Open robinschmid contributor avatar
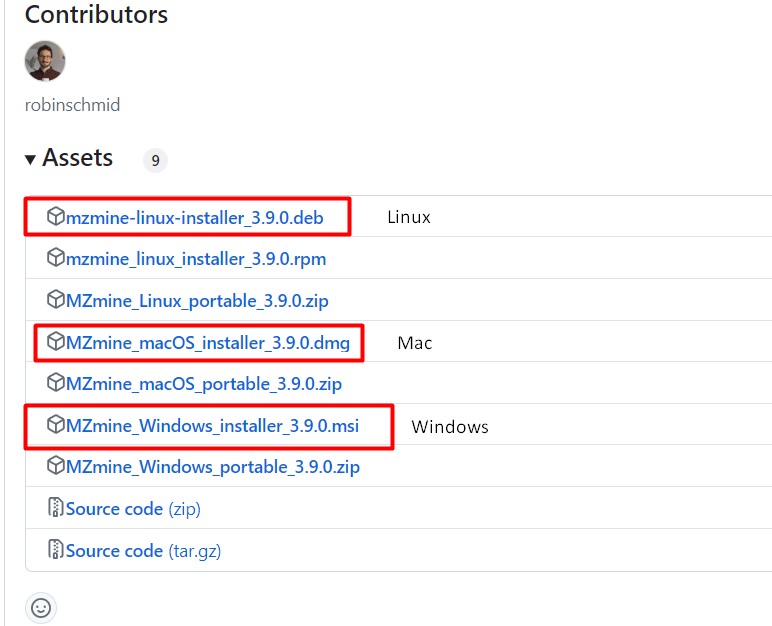Image resolution: width=772 pixels, height=626 pixels. coord(45,61)
